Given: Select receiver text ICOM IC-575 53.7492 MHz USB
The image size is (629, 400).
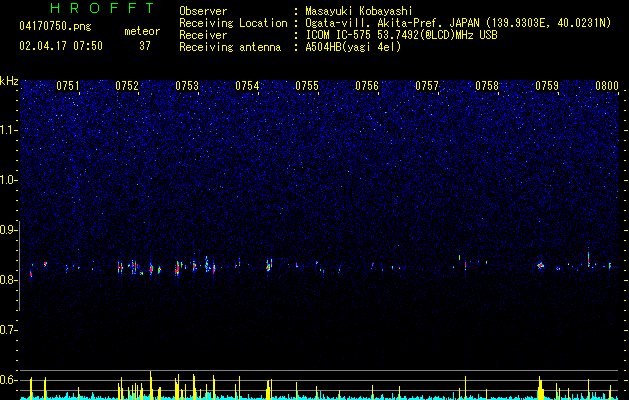Looking at the screenshot, I should [401, 35].
